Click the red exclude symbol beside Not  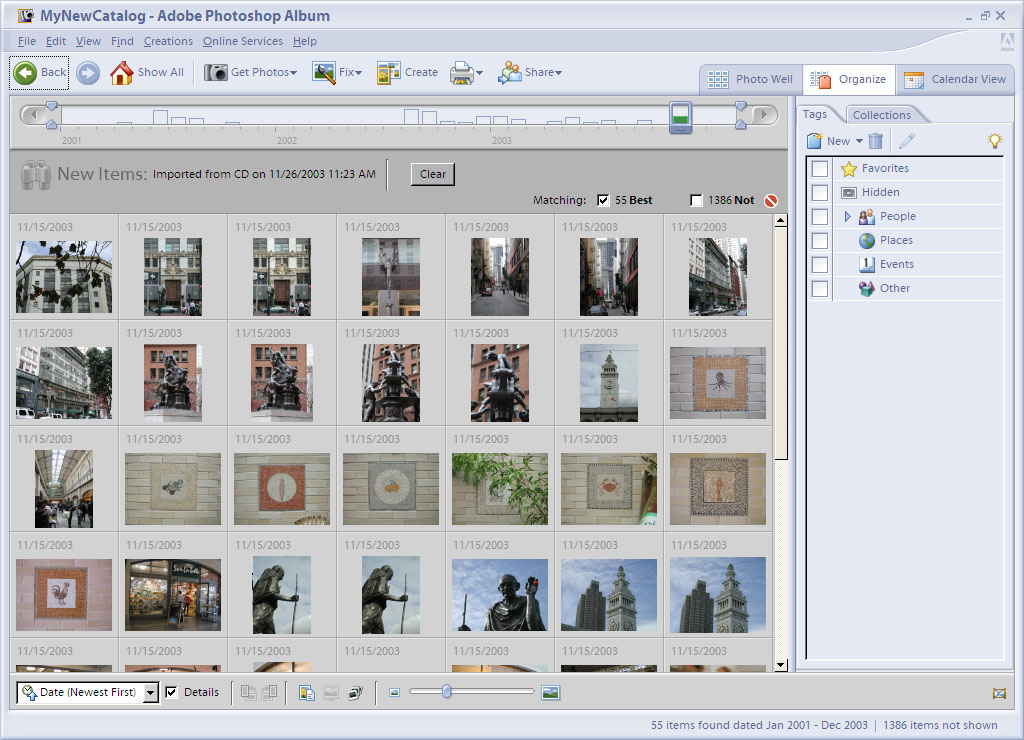point(771,201)
